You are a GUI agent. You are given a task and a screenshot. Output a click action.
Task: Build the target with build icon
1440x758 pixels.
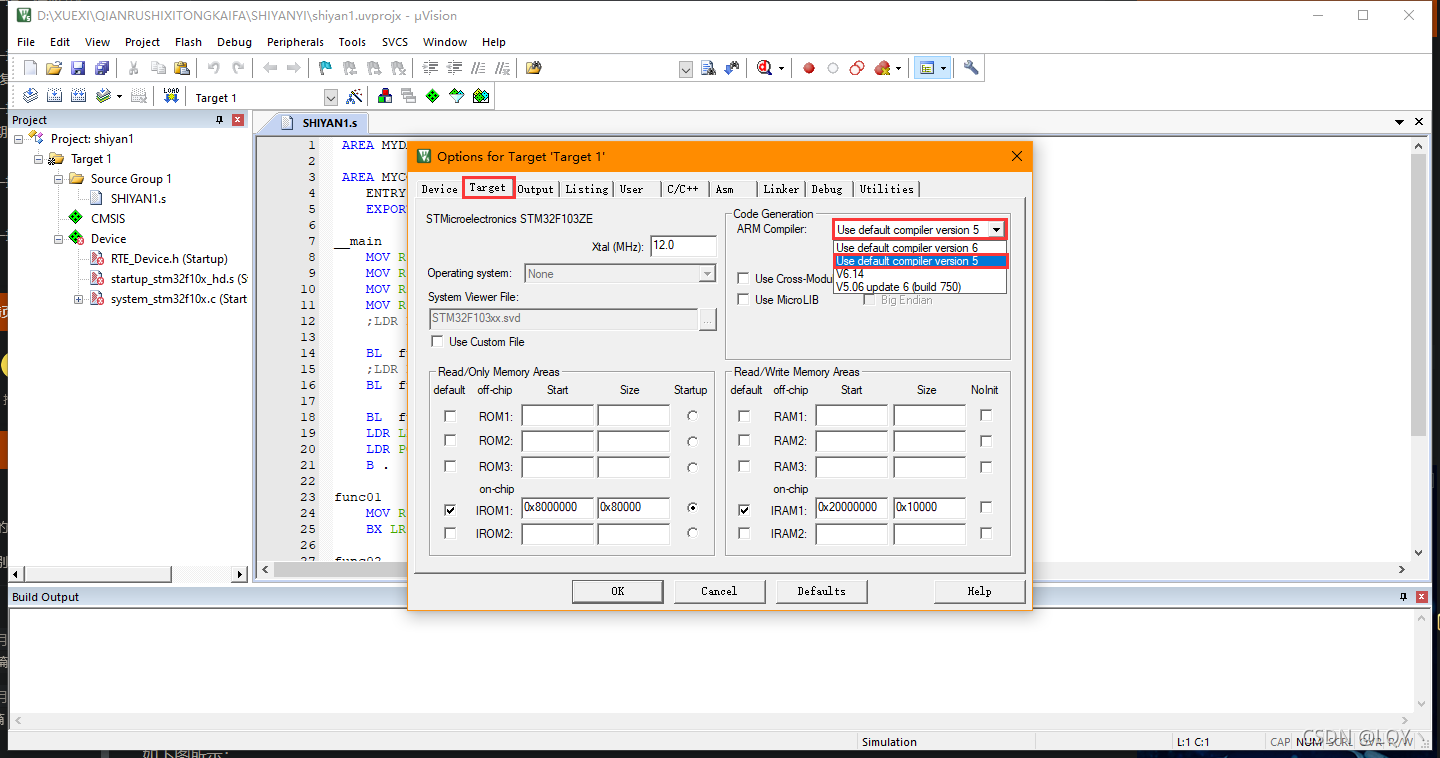tap(54, 96)
